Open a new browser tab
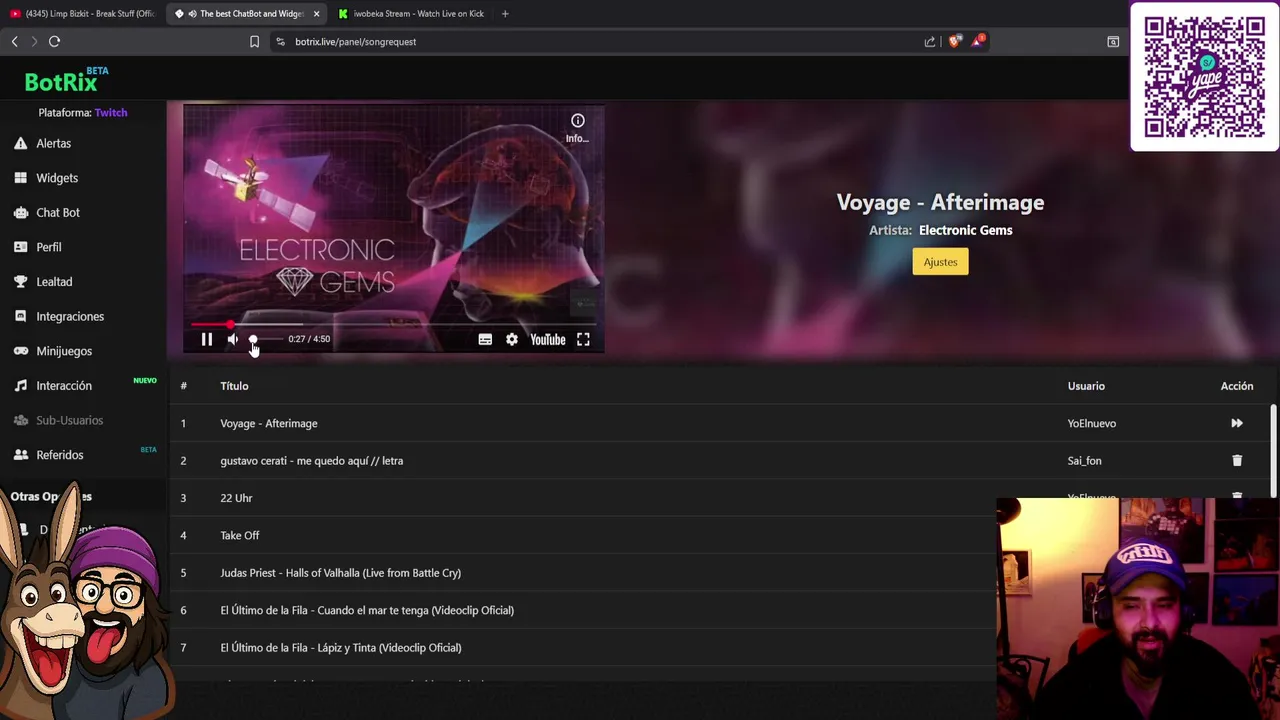1280x720 pixels. coord(505,14)
